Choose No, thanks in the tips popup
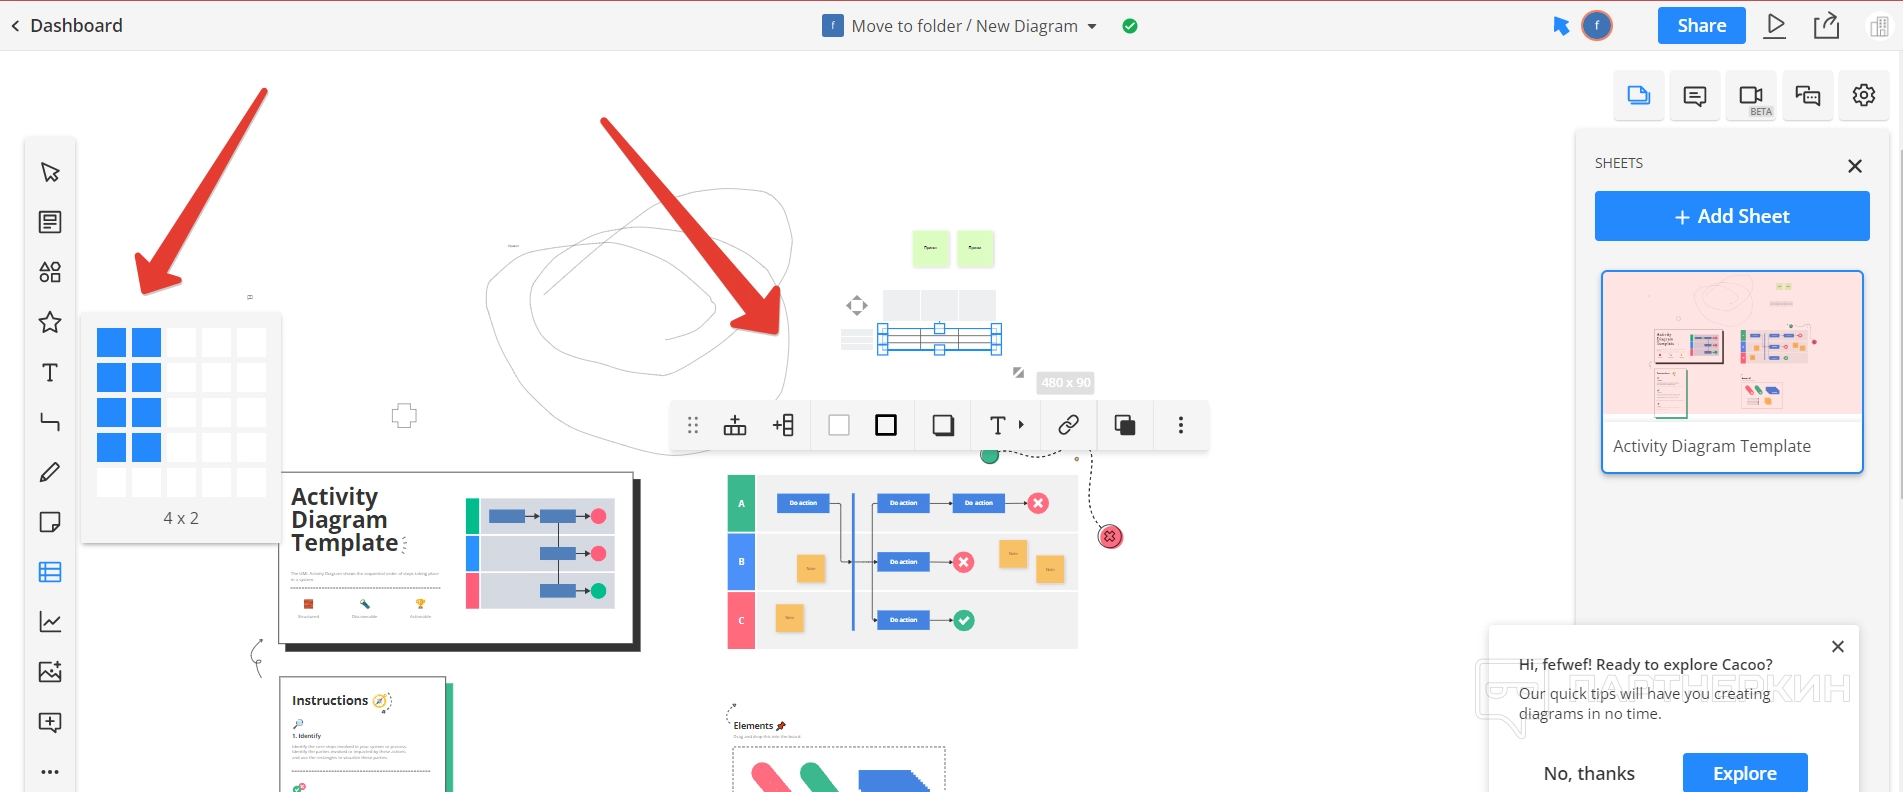This screenshot has width=1903, height=792. coord(1589,773)
